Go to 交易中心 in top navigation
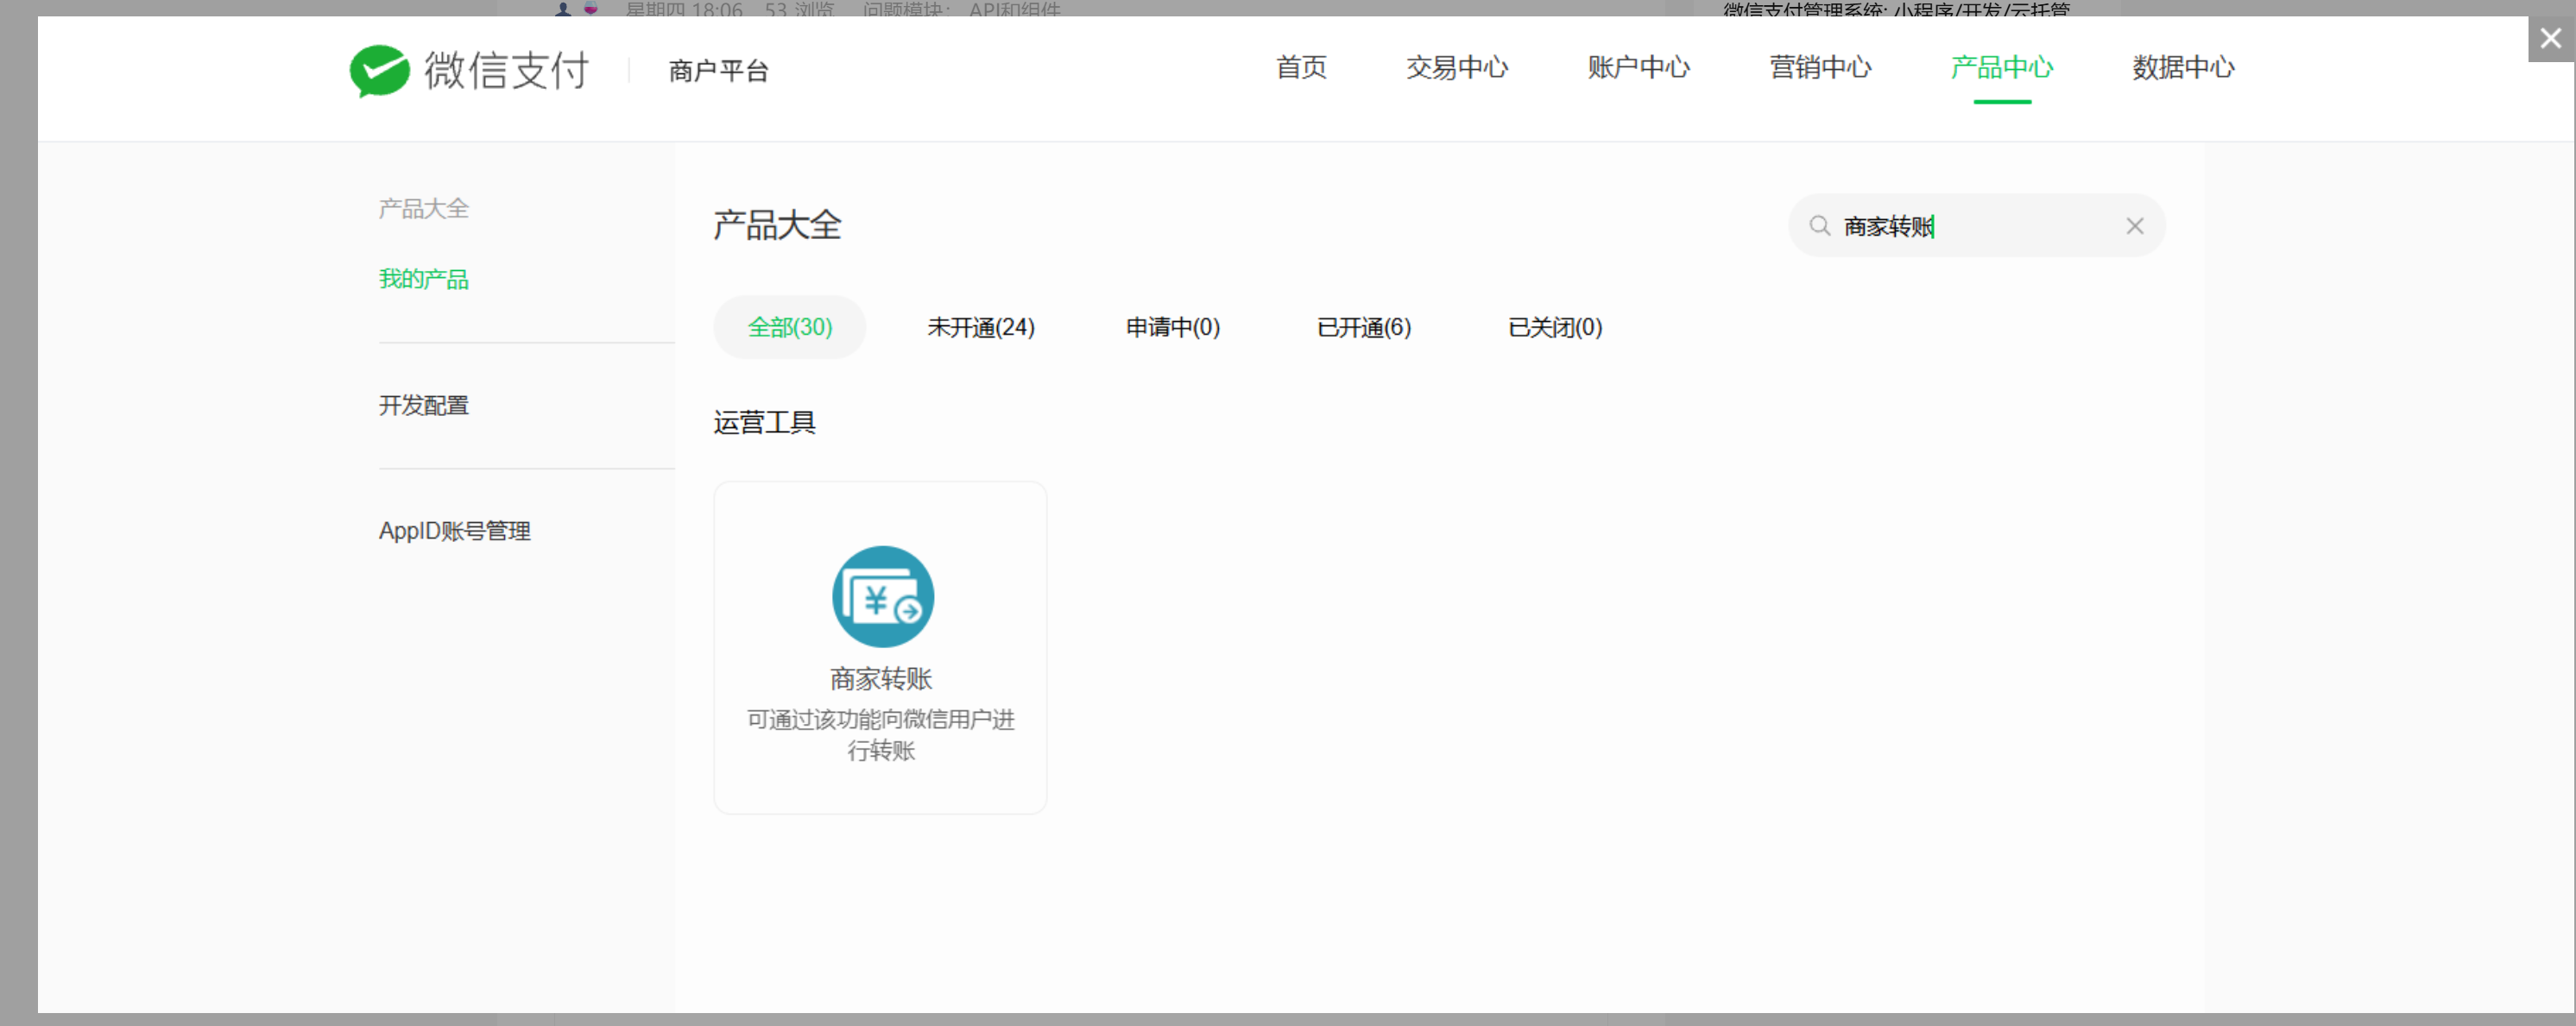 (x=1456, y=68)
